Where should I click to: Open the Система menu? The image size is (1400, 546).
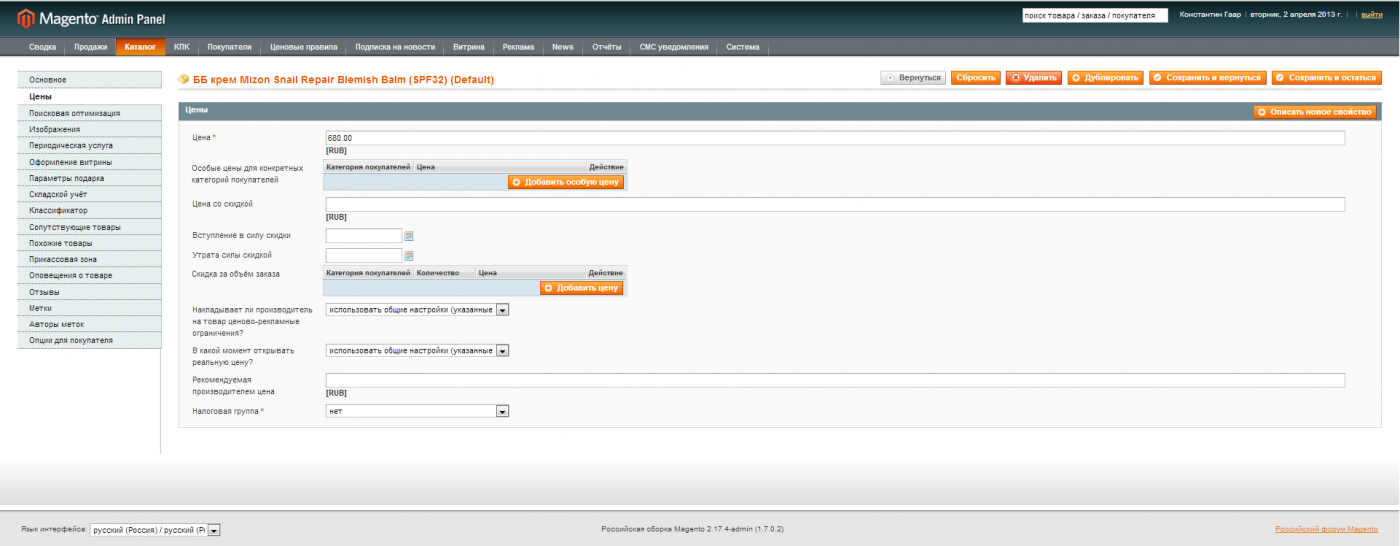[x=743, y=47]
